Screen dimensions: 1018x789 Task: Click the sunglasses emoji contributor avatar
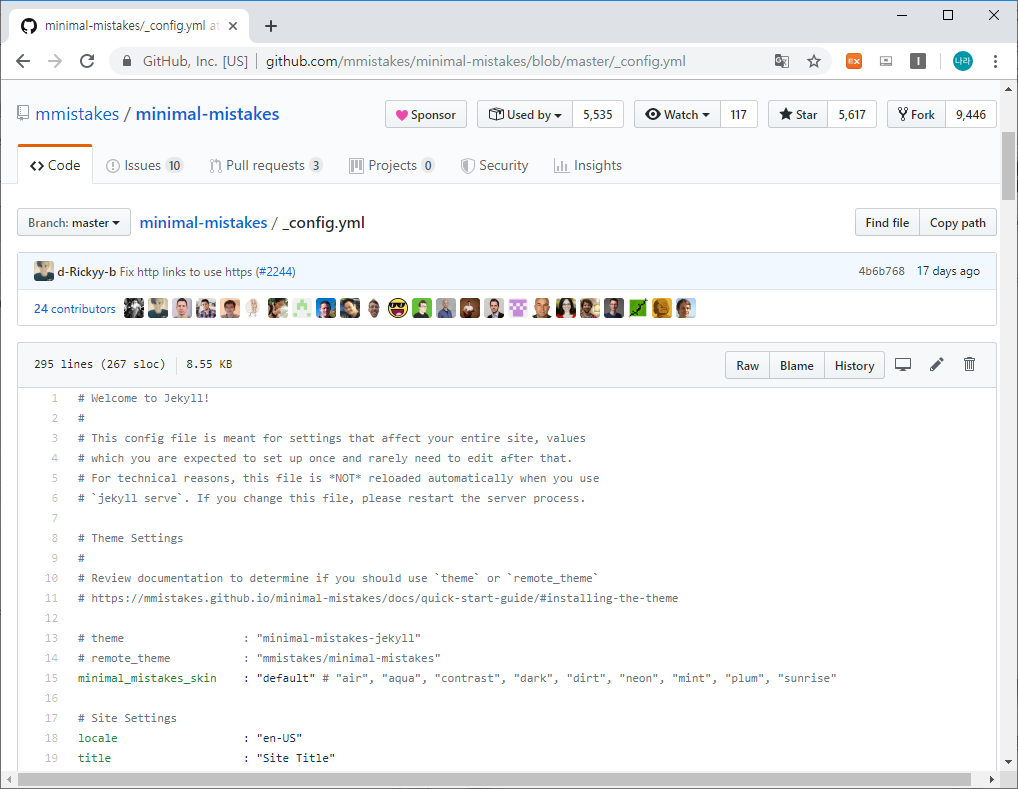(397, 308)
